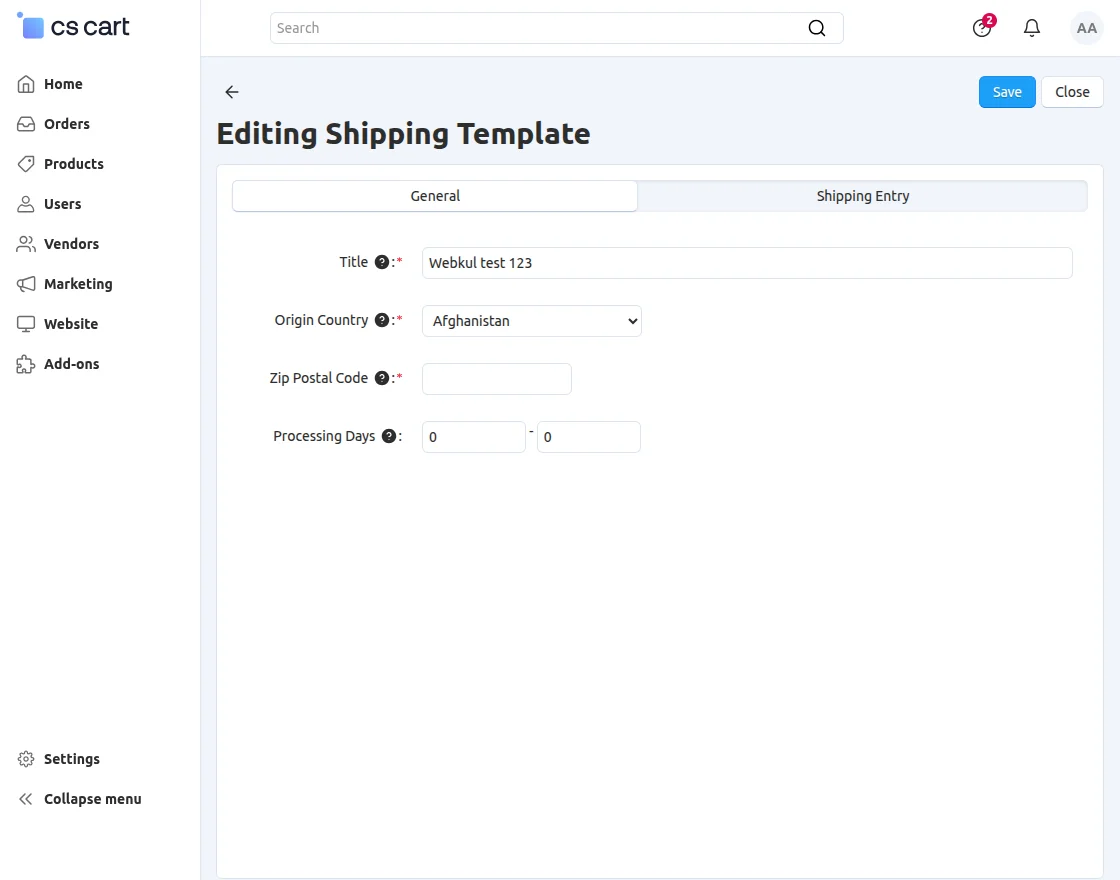Open Settings in the sidebar
Image resolution: width=1120 pixels, height=880 pixels.
coord(71,759)
